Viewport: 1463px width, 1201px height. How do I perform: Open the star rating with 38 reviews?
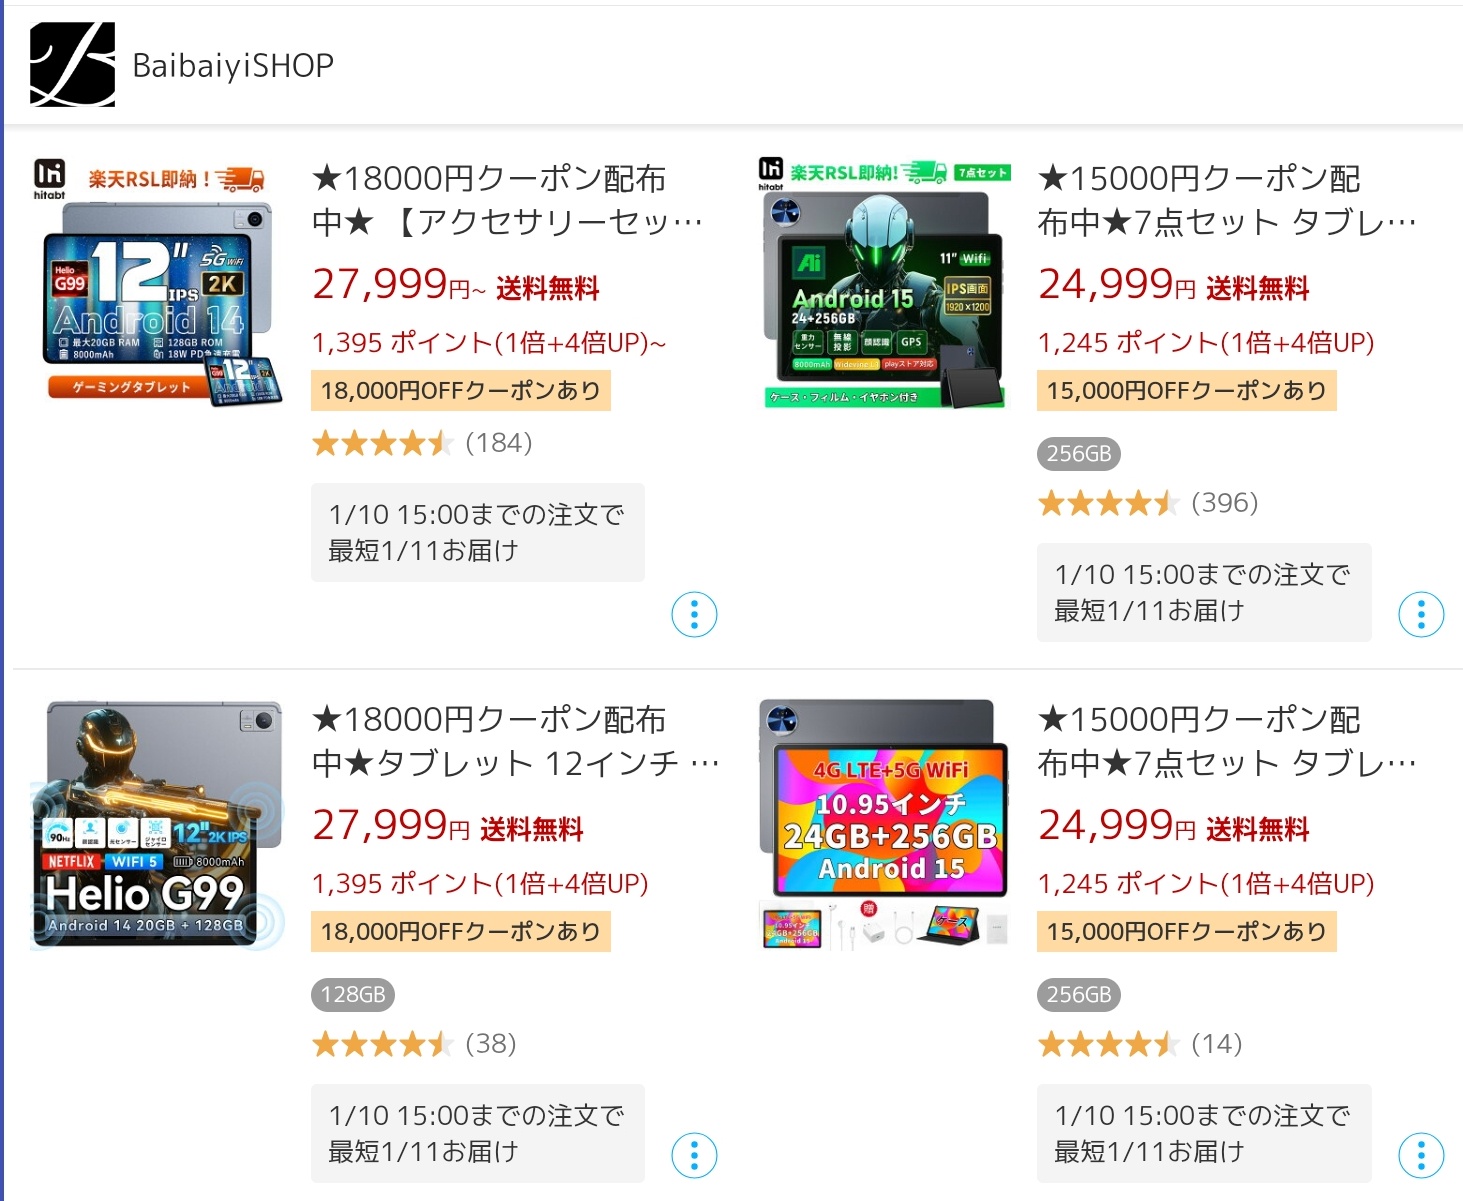pyautogui.click(x=414, y=1044)
